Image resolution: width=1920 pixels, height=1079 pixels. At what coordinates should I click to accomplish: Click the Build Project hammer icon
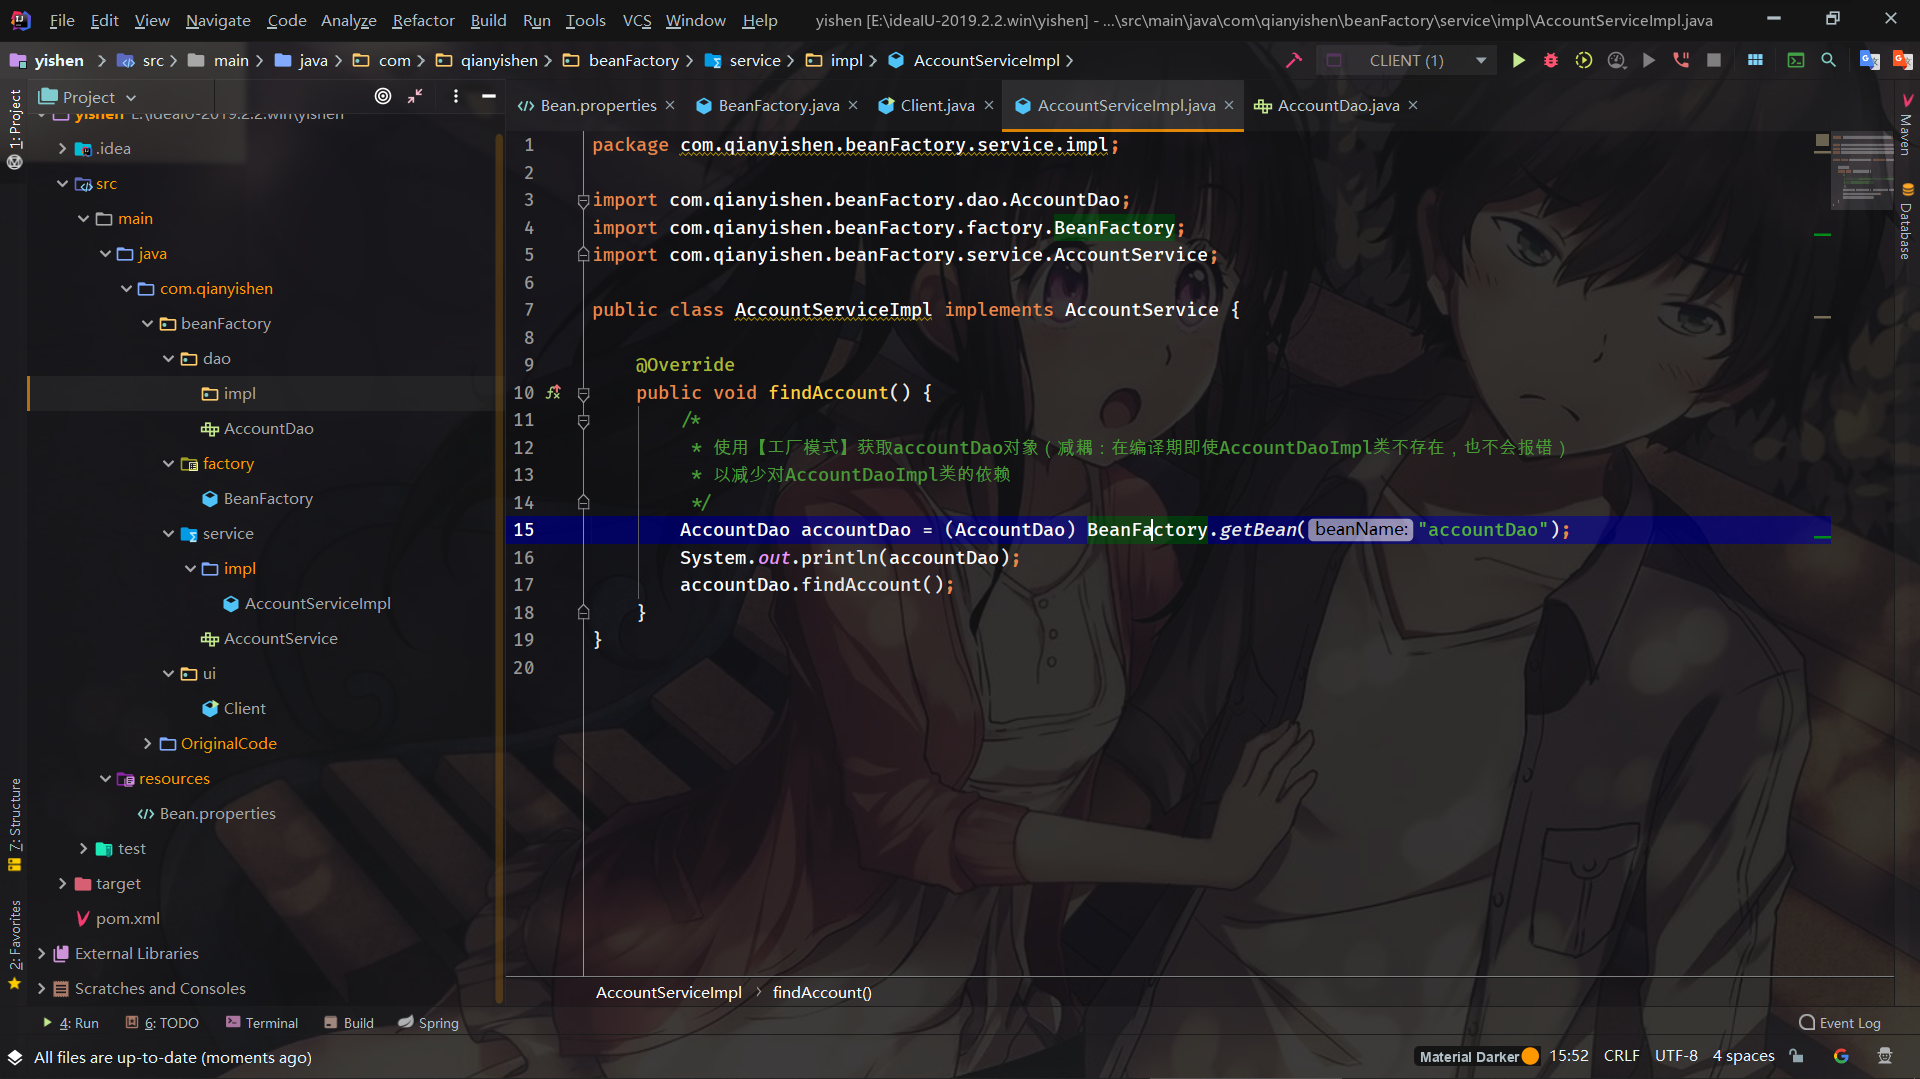[x=1294, y=60]
